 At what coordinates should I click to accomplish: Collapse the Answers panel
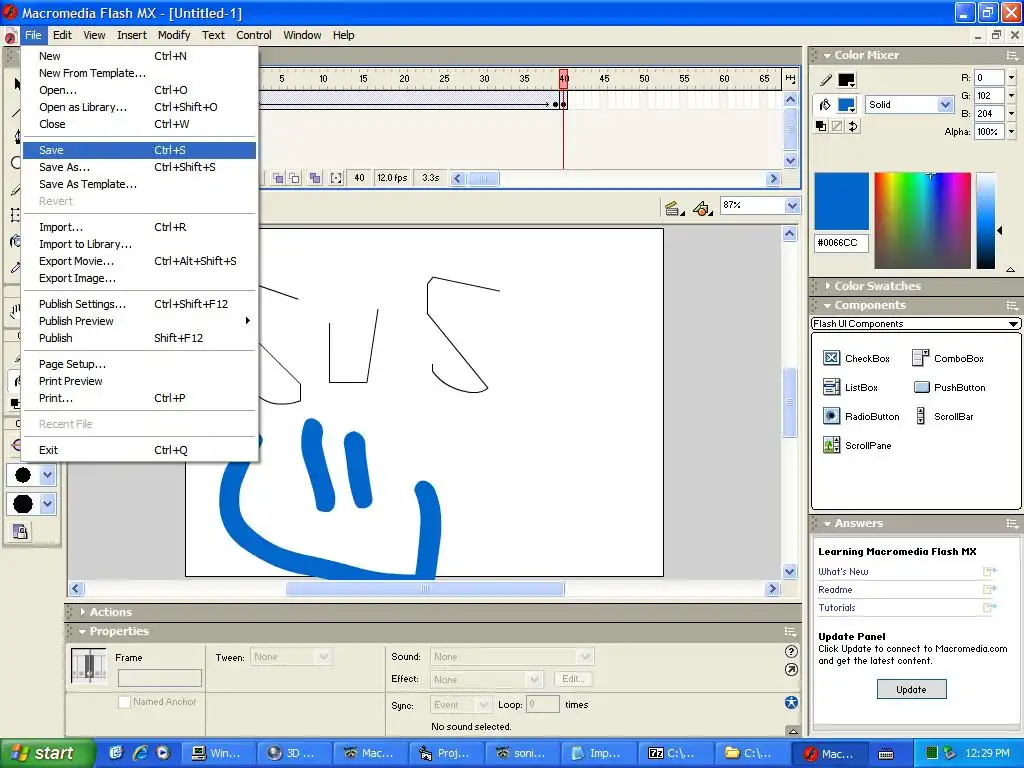click(827, 523)
